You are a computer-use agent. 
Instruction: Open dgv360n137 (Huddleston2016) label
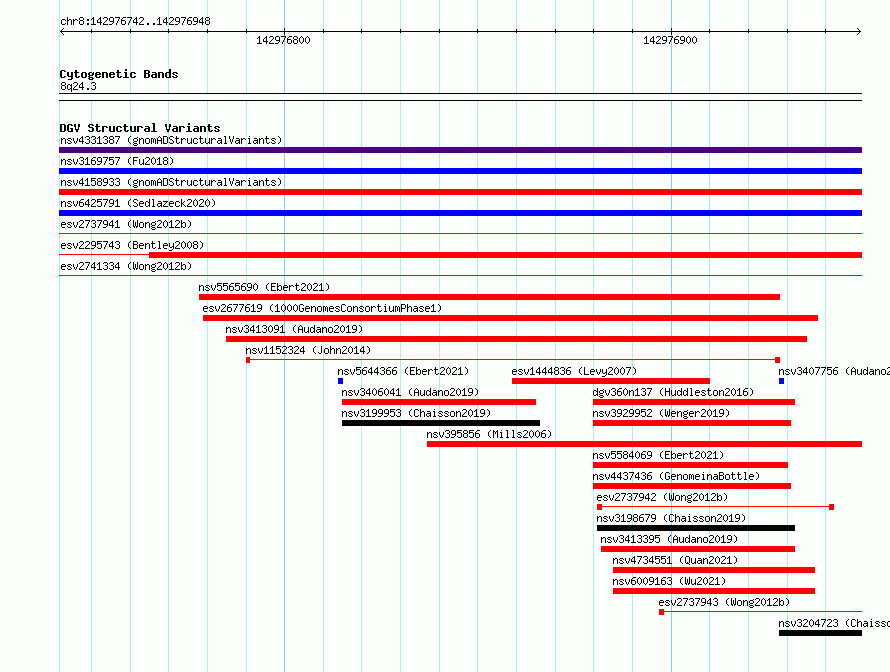click(673, 392)
